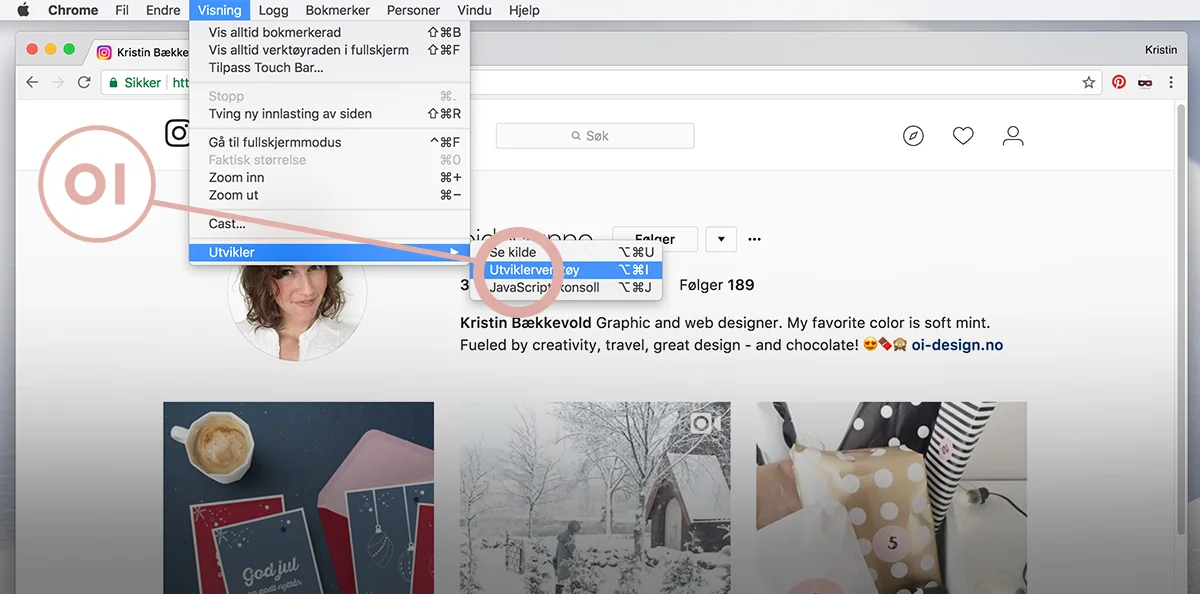1200x594 pixels.
Task: Click the Instagram camera logo
Action: [x=177, y=132]
